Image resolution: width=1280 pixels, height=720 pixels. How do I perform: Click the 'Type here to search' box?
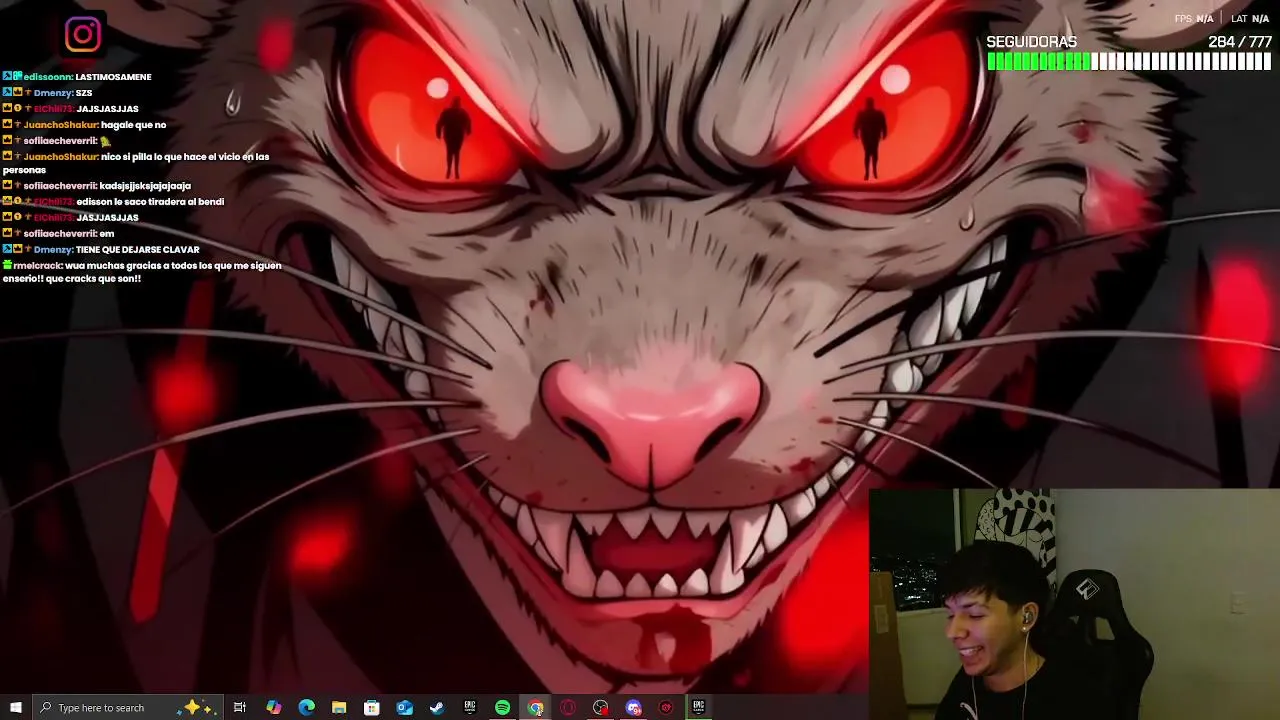pos(127,707)
